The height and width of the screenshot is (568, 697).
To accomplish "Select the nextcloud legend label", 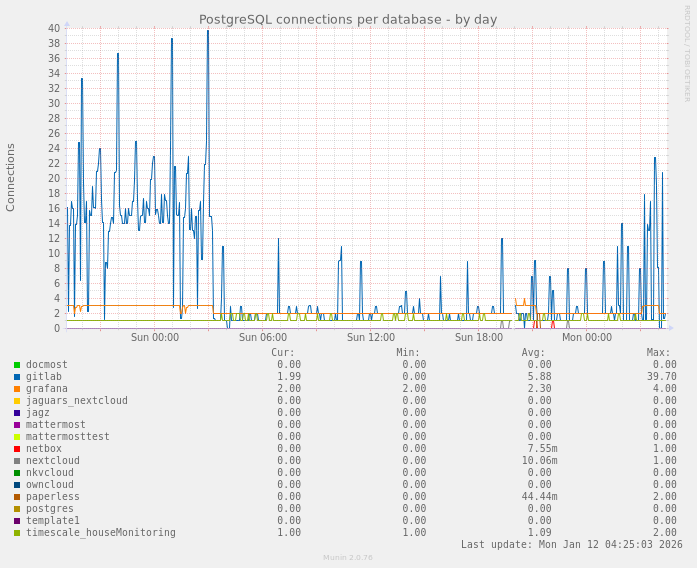I will (52, 460).
